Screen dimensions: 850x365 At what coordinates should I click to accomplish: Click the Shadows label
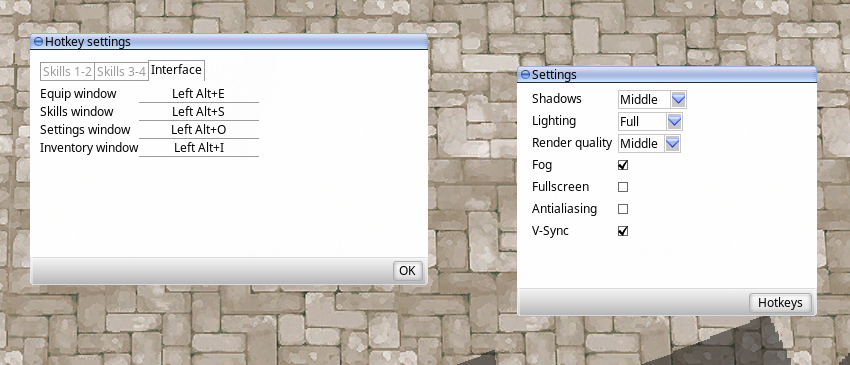[x=557, y=99]
